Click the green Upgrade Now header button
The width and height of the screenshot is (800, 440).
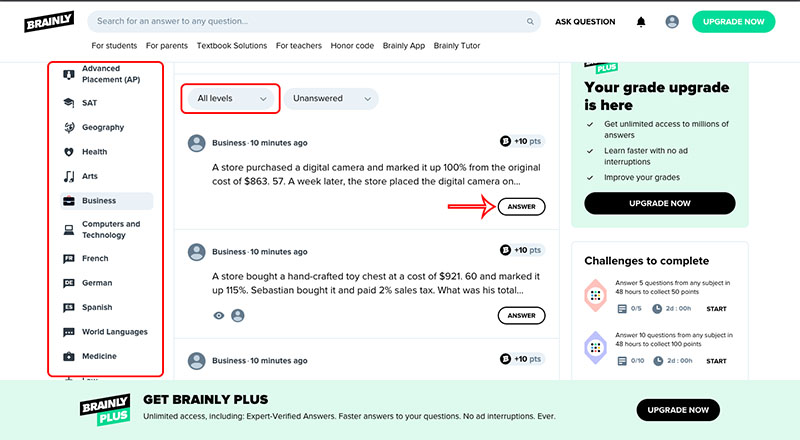[734, 22]
